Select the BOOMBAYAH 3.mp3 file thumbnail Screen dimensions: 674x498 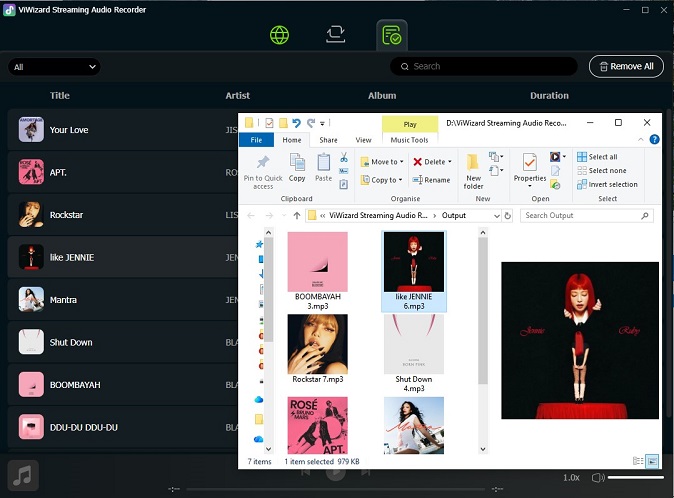(x=318, y=262)
